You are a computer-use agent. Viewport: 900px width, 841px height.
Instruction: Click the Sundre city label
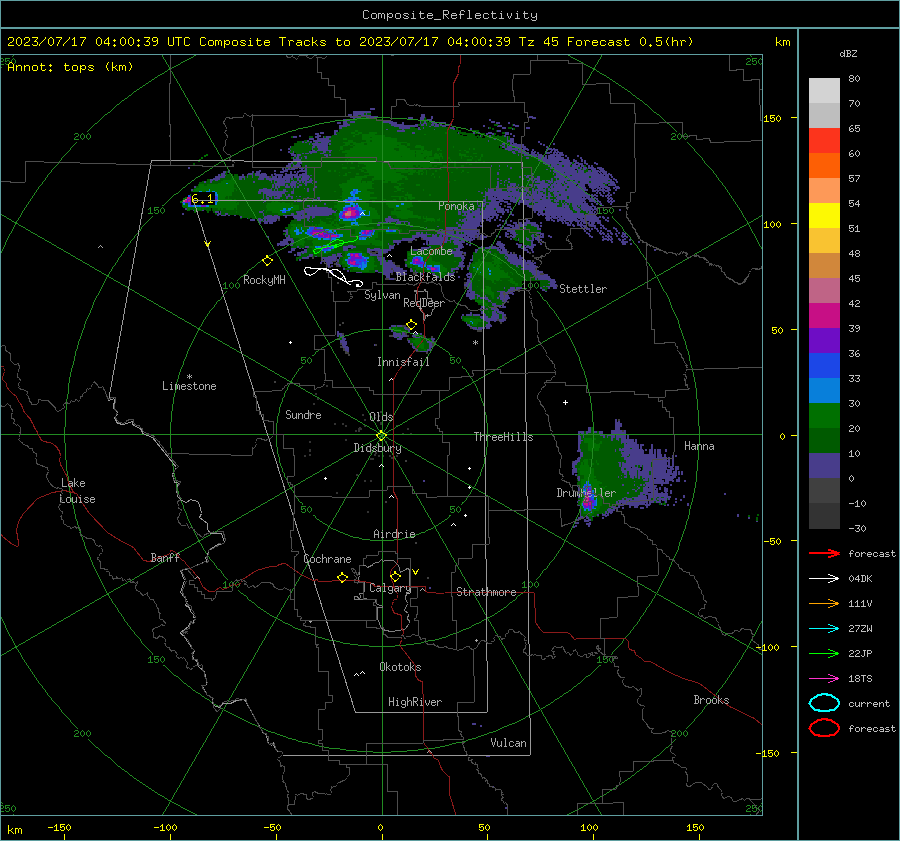pyautogui.click(x=303, y=414)
